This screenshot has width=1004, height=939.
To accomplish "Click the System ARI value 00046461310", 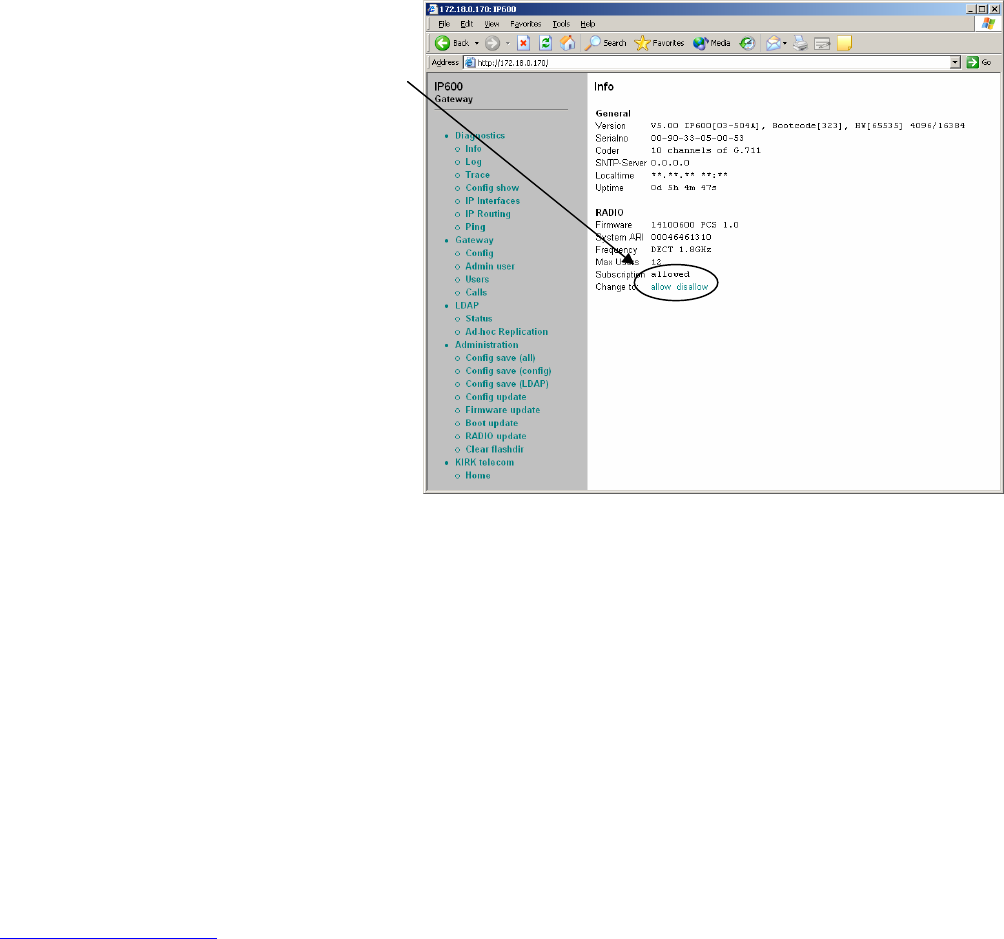I will tap(681, 237).
